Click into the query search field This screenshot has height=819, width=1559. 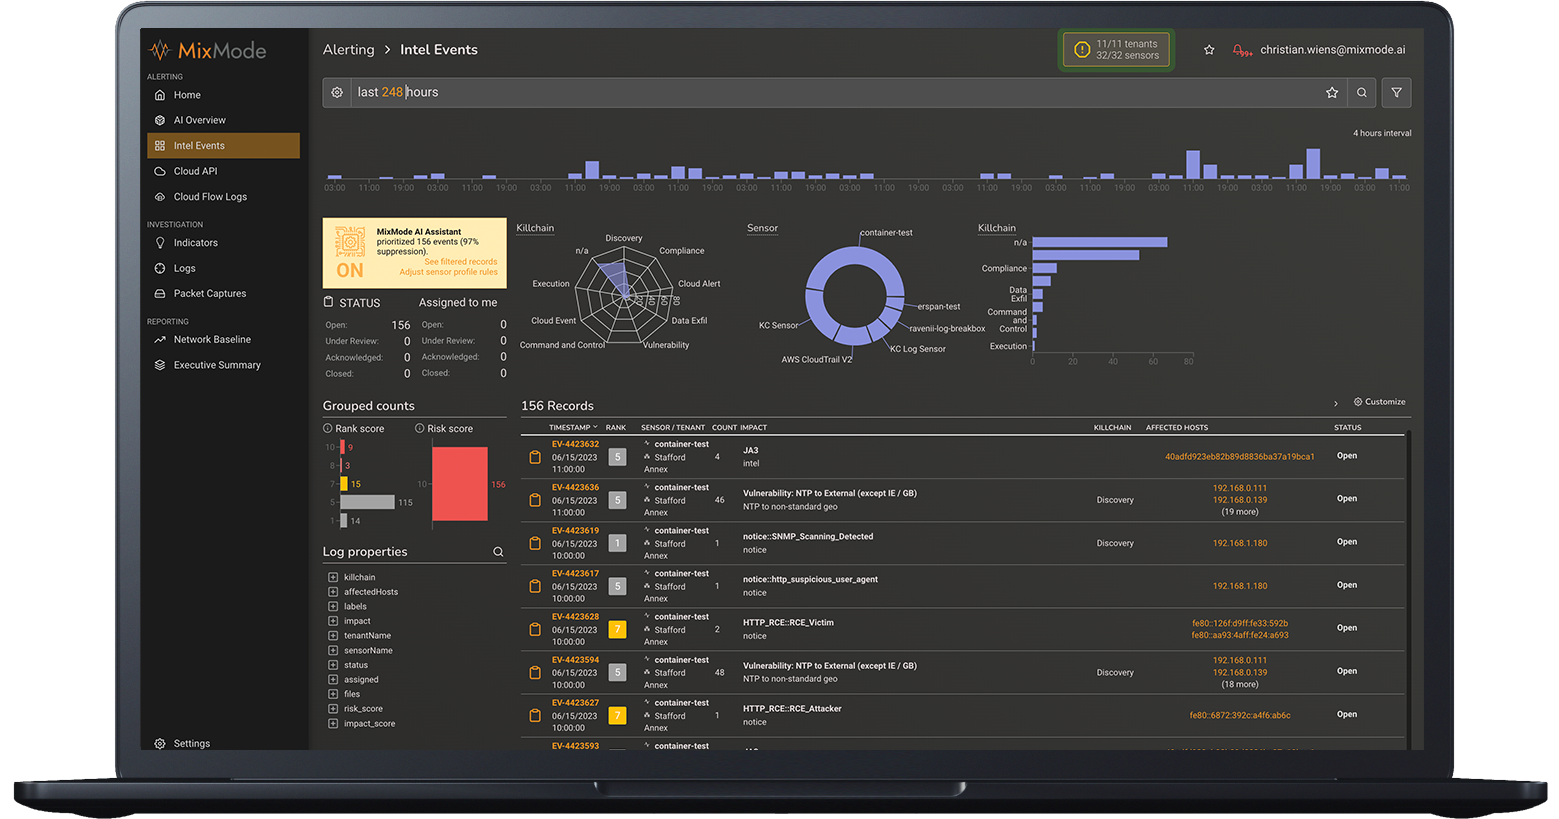click(835, 92)
